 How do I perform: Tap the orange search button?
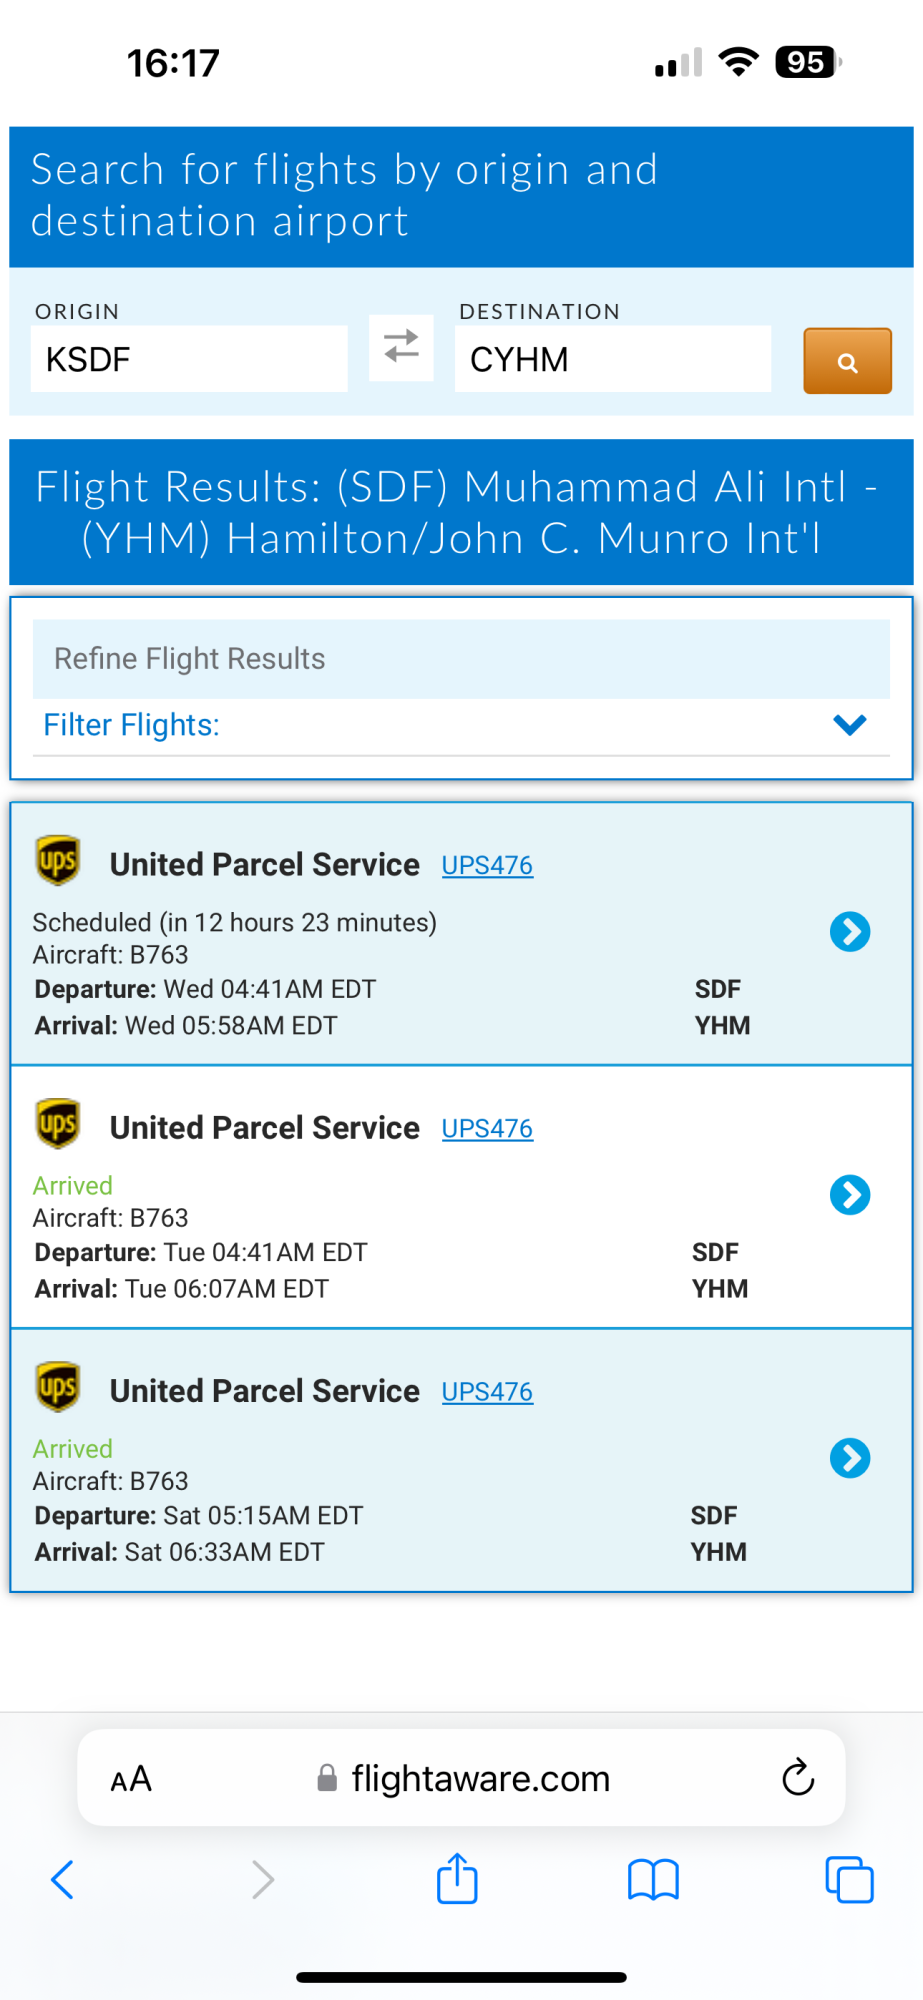pyautogui.click(x=847, y=361)
